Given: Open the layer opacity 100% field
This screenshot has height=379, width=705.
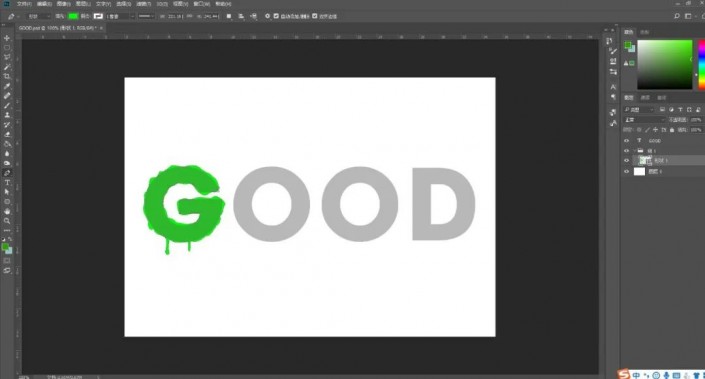Looking at the screenshot, I should click(696, 120).
